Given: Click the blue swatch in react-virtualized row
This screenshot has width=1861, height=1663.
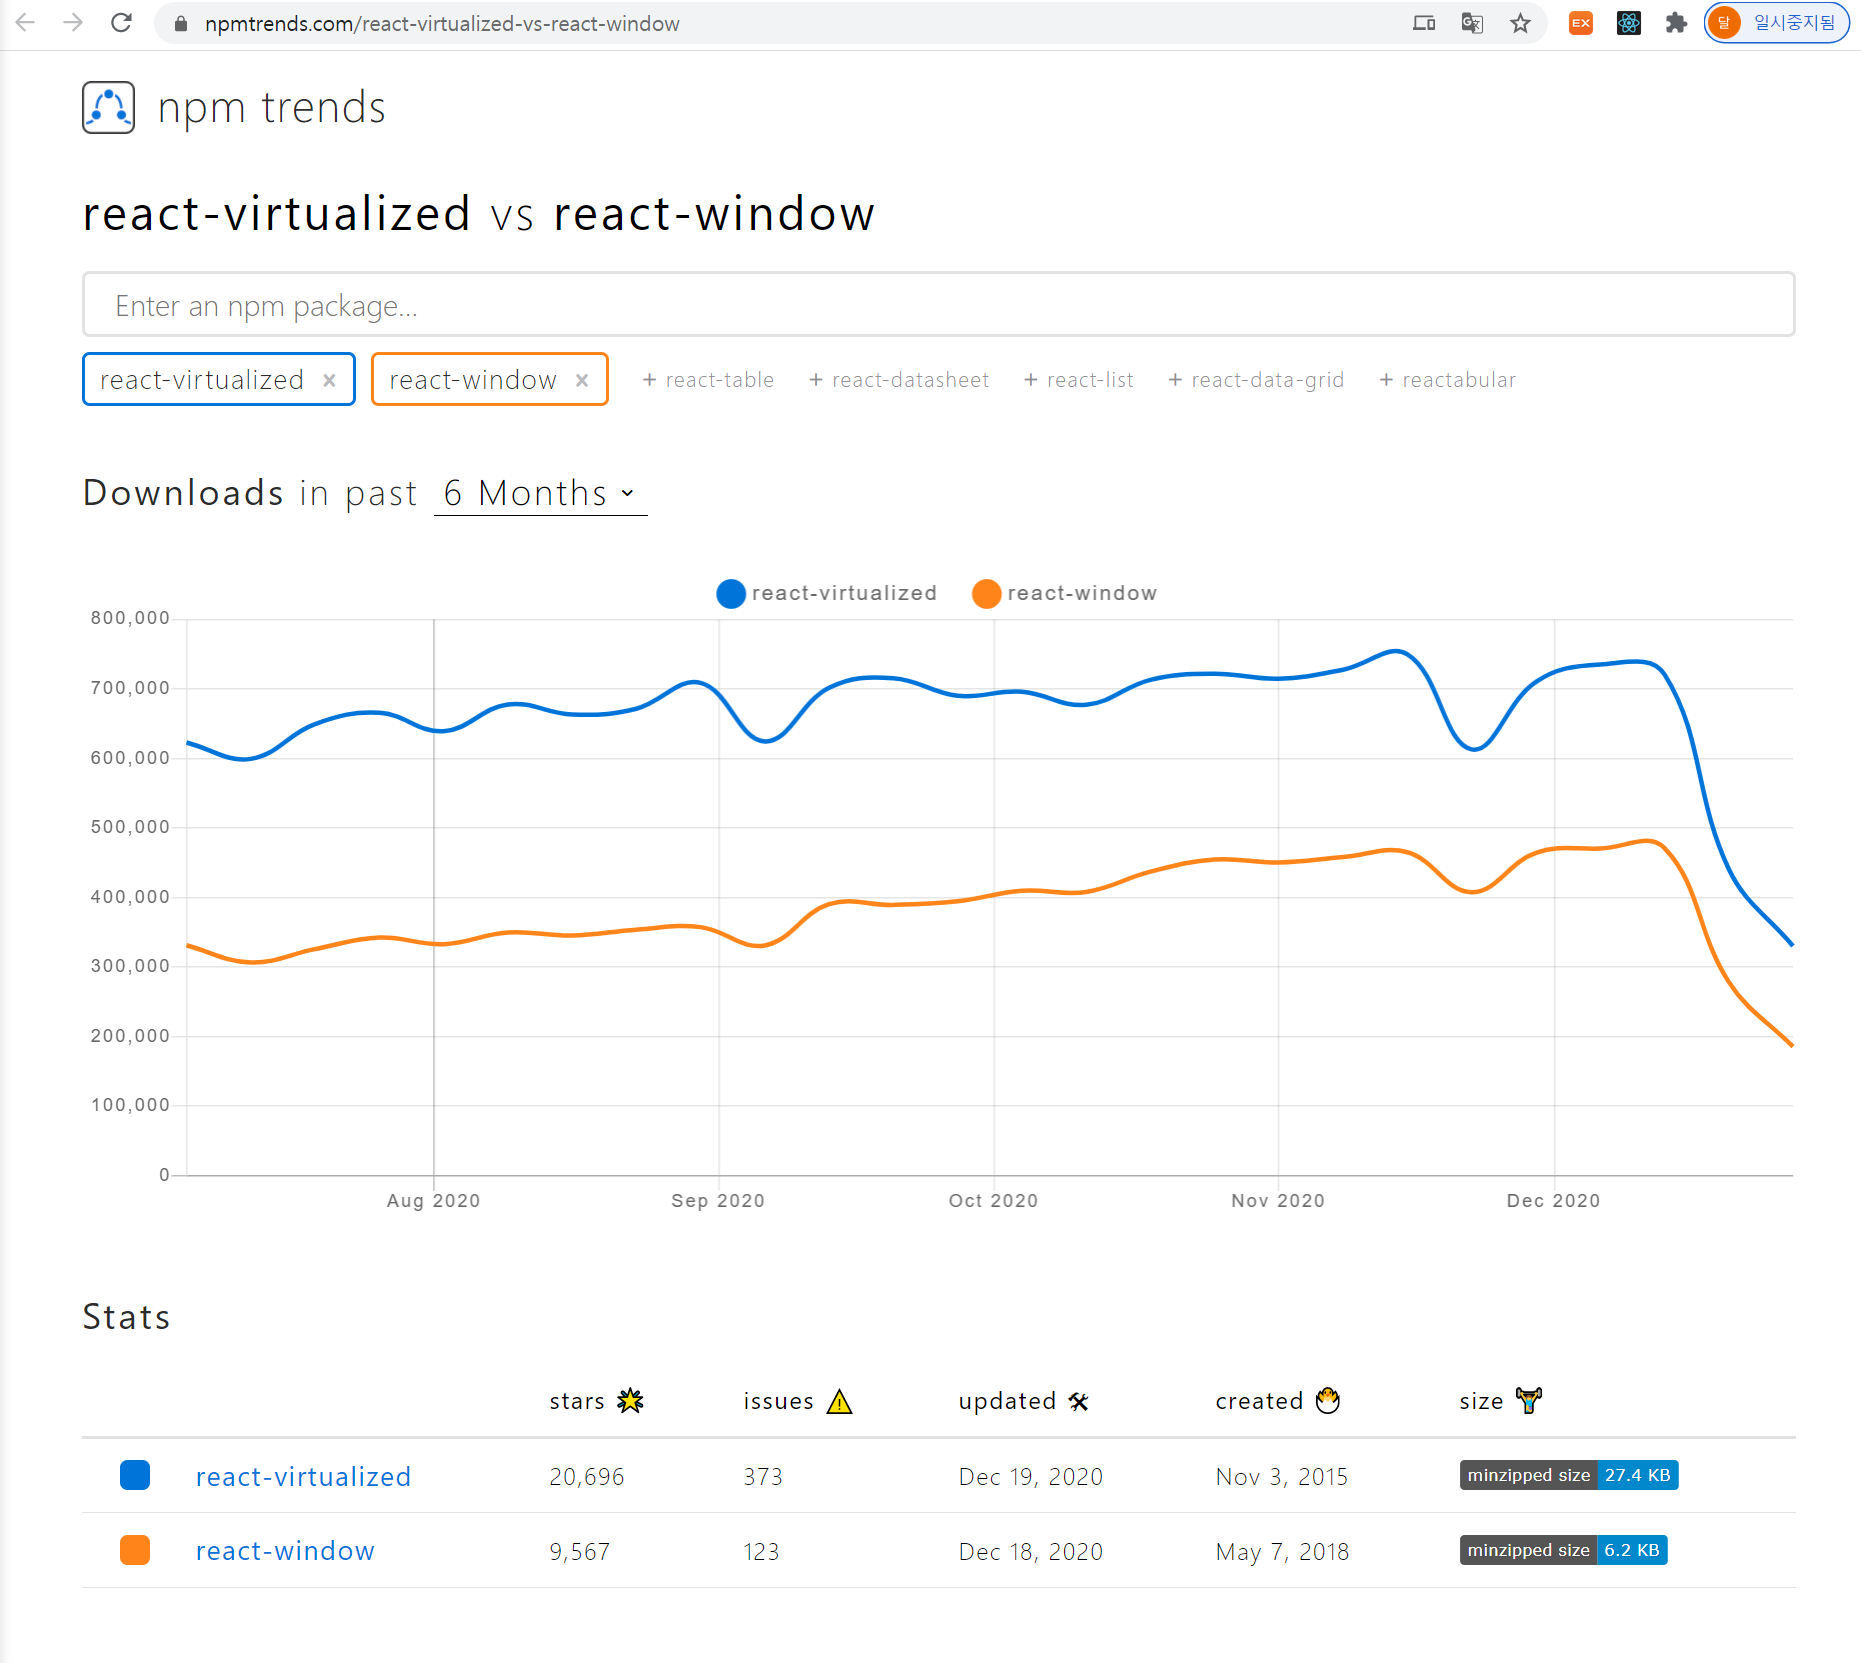Looking at the screenshot, I should click(135, 1475).
